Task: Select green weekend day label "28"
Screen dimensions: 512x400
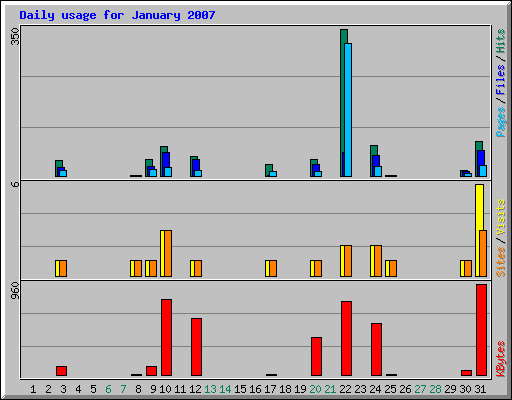Action: point(435,389)
